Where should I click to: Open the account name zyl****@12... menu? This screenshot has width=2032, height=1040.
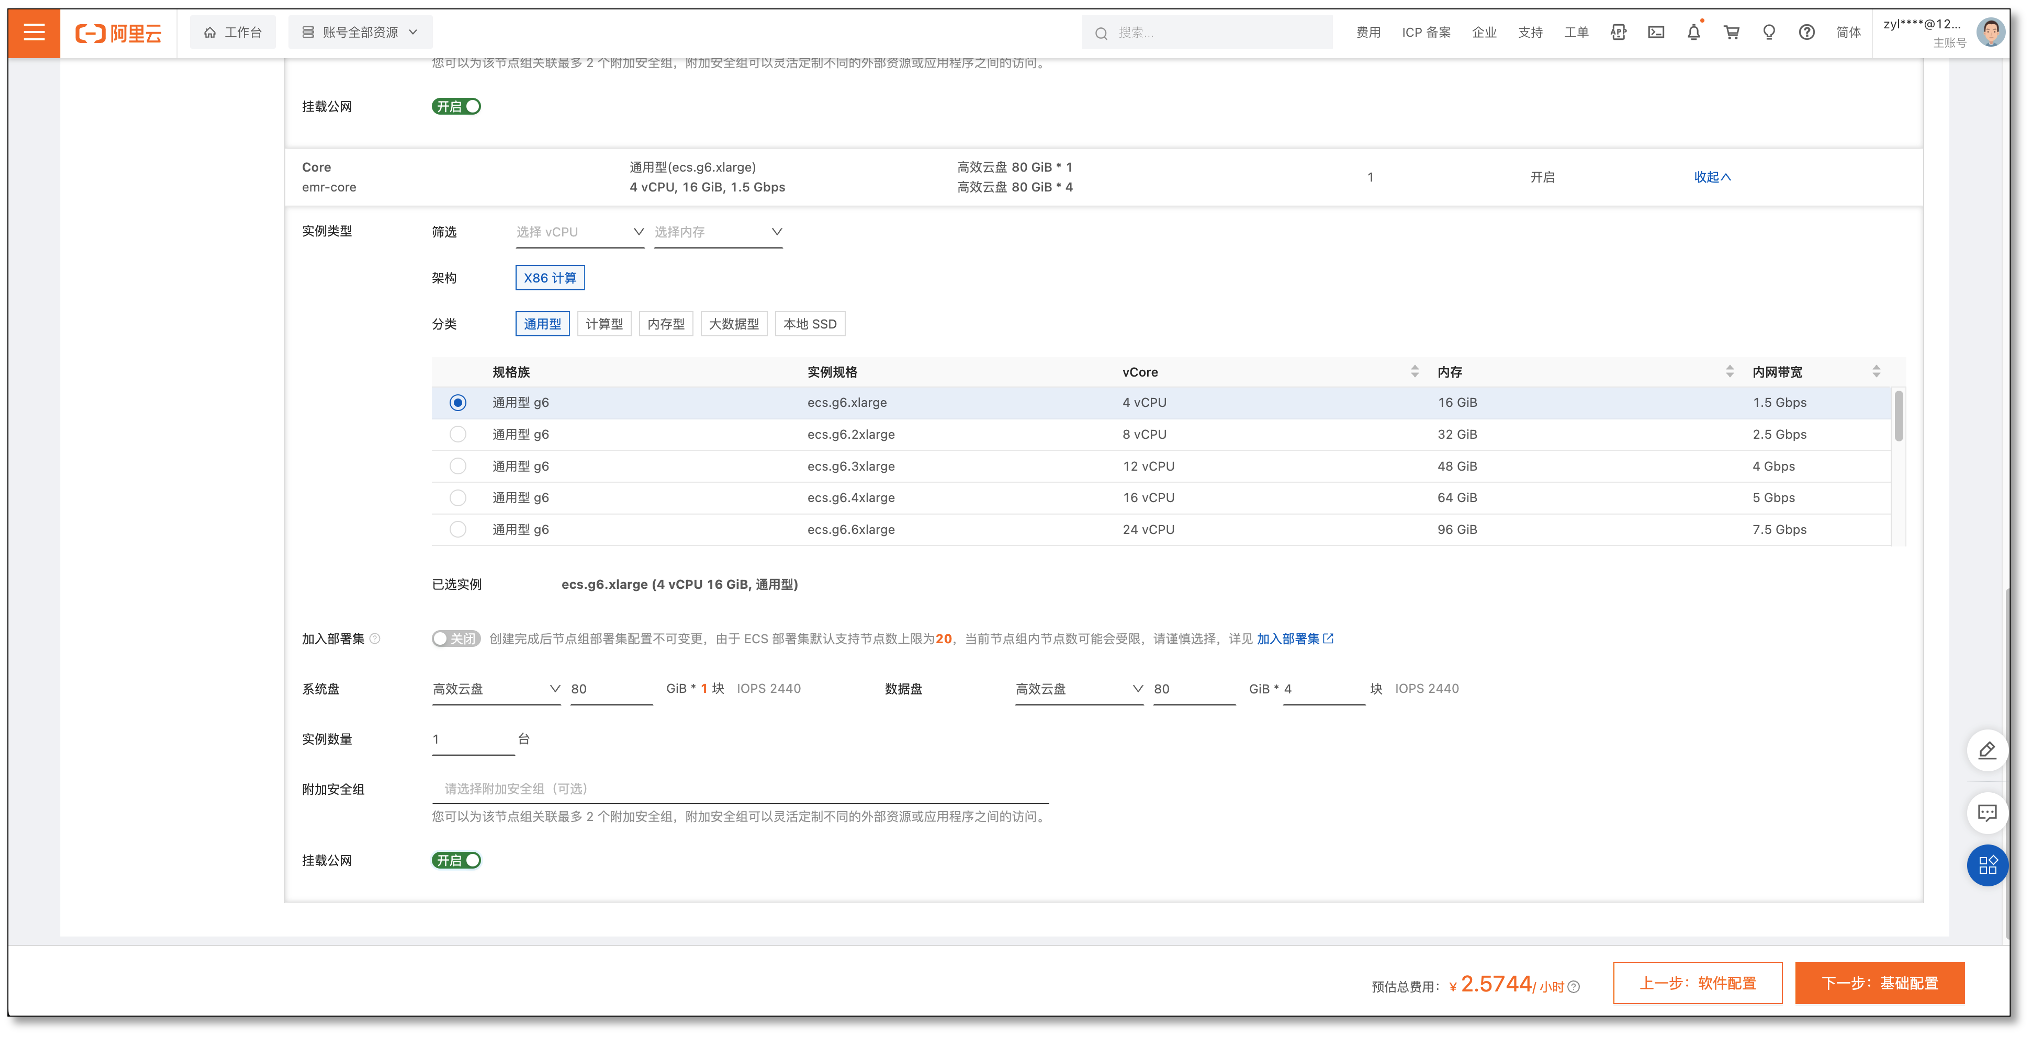click(x=1921, y=24)
